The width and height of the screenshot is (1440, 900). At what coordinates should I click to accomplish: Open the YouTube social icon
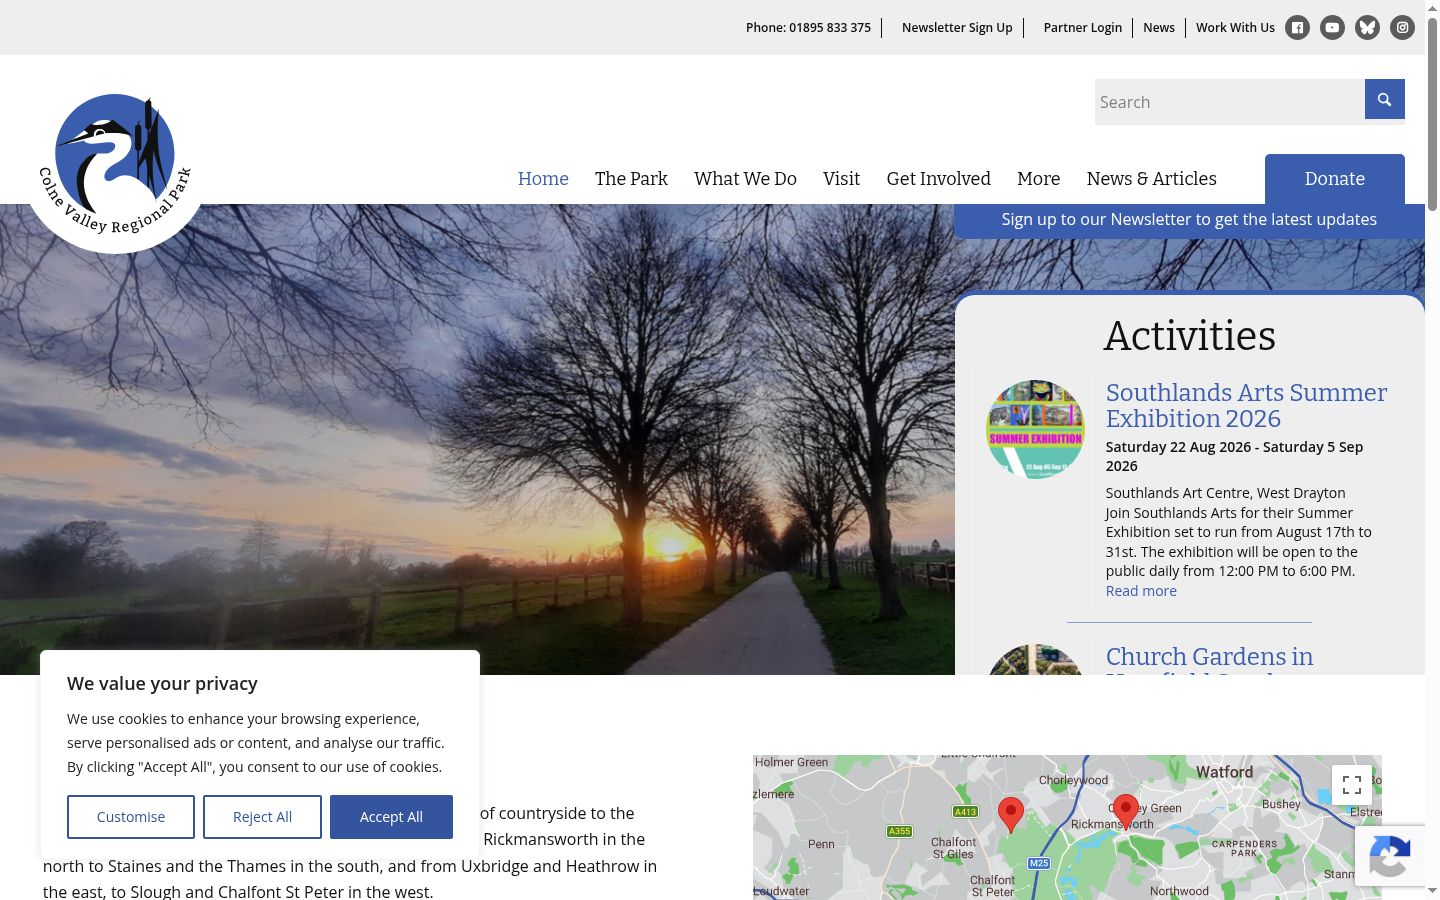coord(1332,28)
